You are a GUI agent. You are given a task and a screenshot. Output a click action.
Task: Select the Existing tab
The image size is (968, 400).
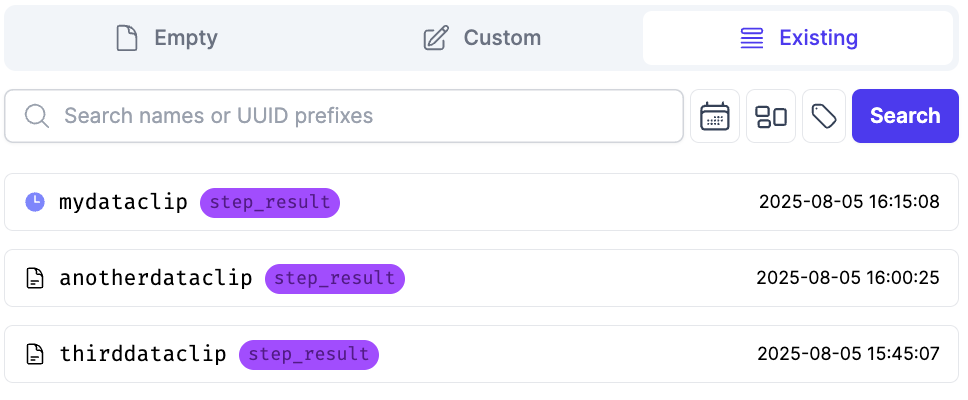(x=798, y=39)
